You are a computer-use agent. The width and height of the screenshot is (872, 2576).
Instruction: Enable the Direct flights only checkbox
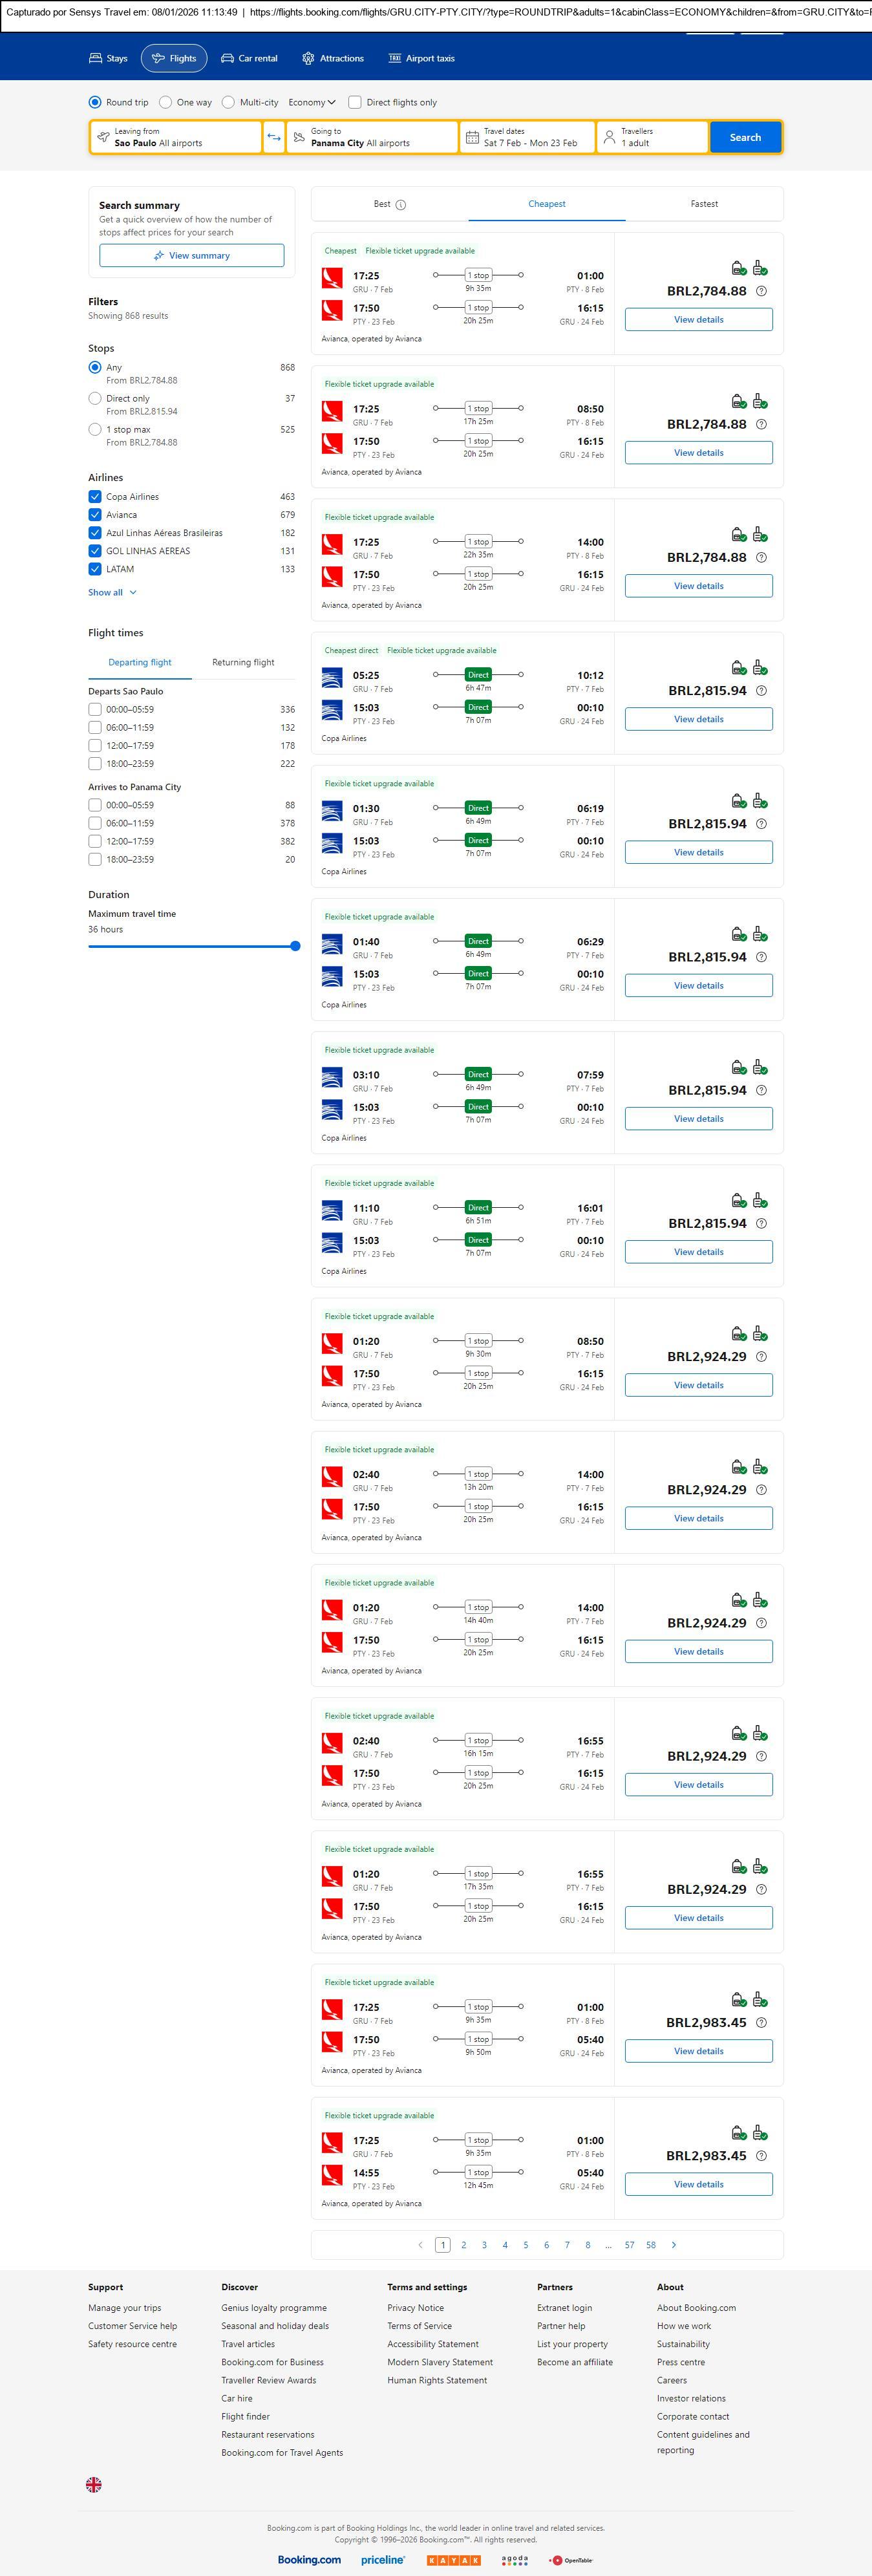coord(355,102)
